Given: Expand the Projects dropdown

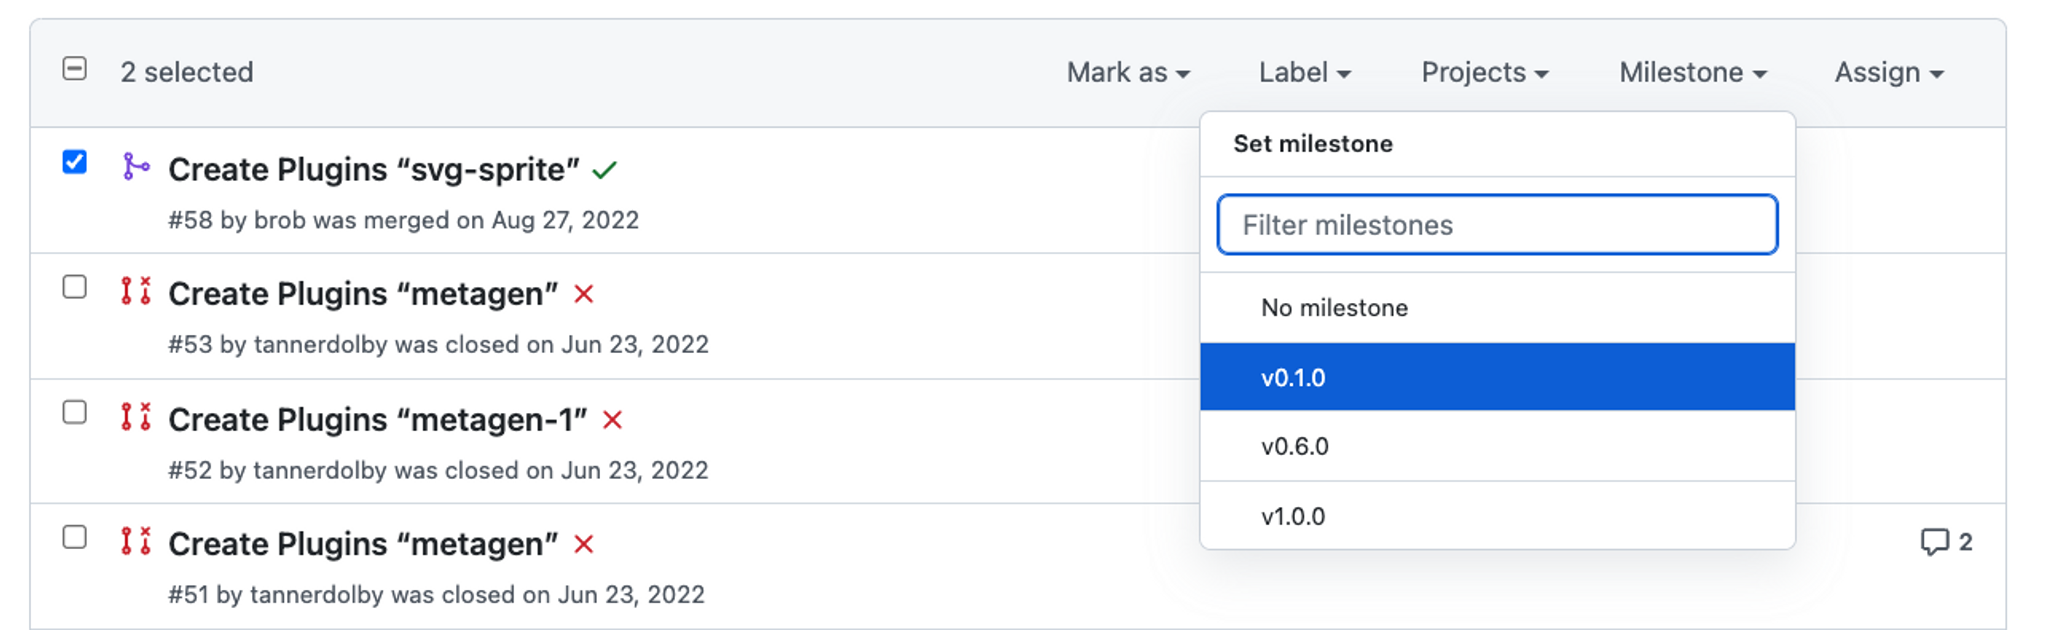Looking at the screenshot, I should coord(1484,72).
